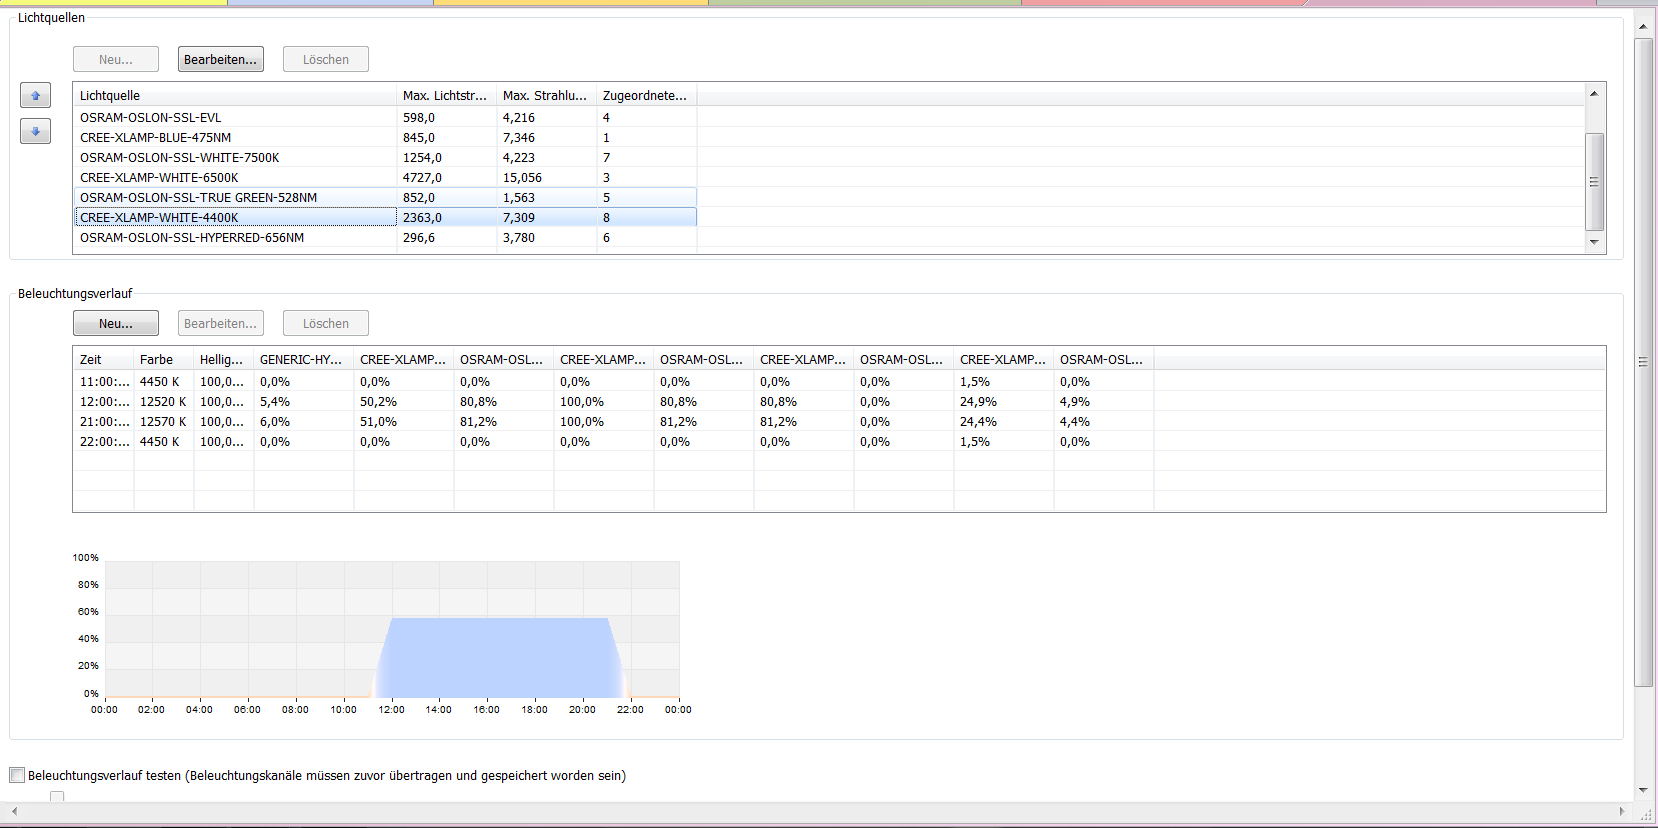Click main window vertical scrollbar up arrow
The image size is (1658, 828).
[1643, 26]
